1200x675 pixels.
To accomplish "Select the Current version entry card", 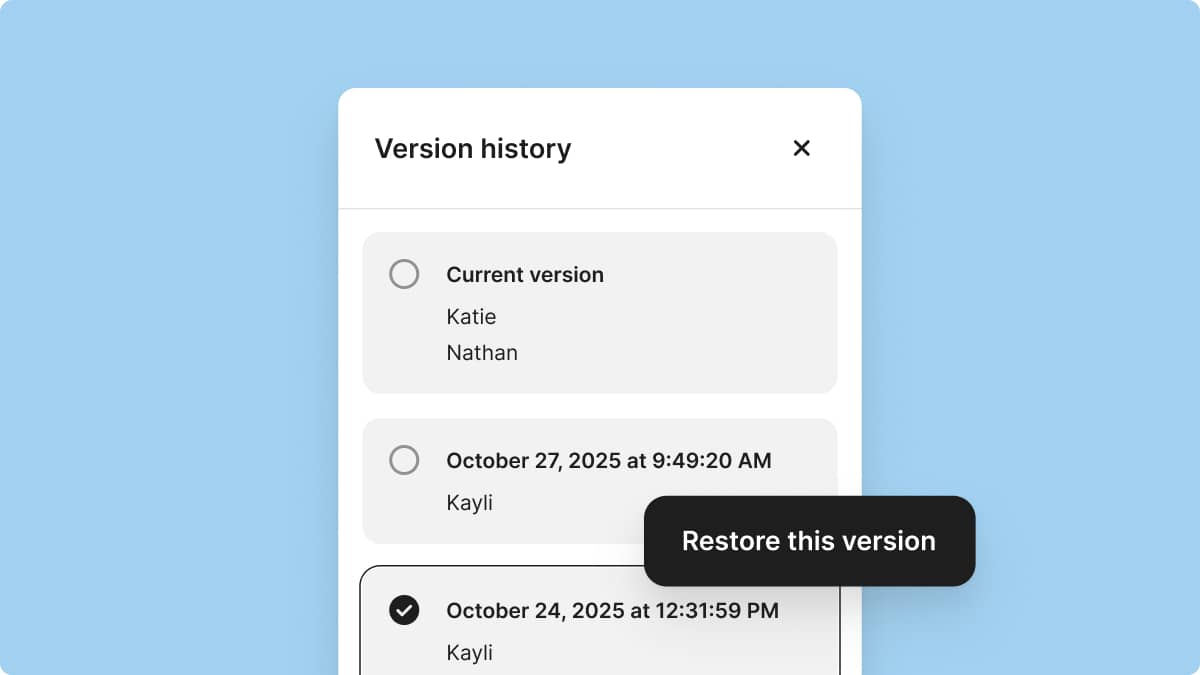I will click(600, 312).
